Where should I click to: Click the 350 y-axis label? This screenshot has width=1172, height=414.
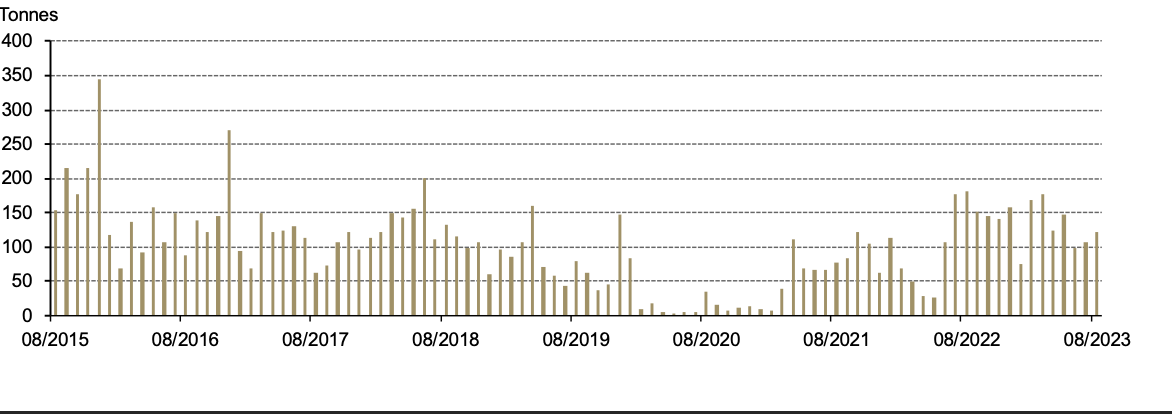(19, 76)
